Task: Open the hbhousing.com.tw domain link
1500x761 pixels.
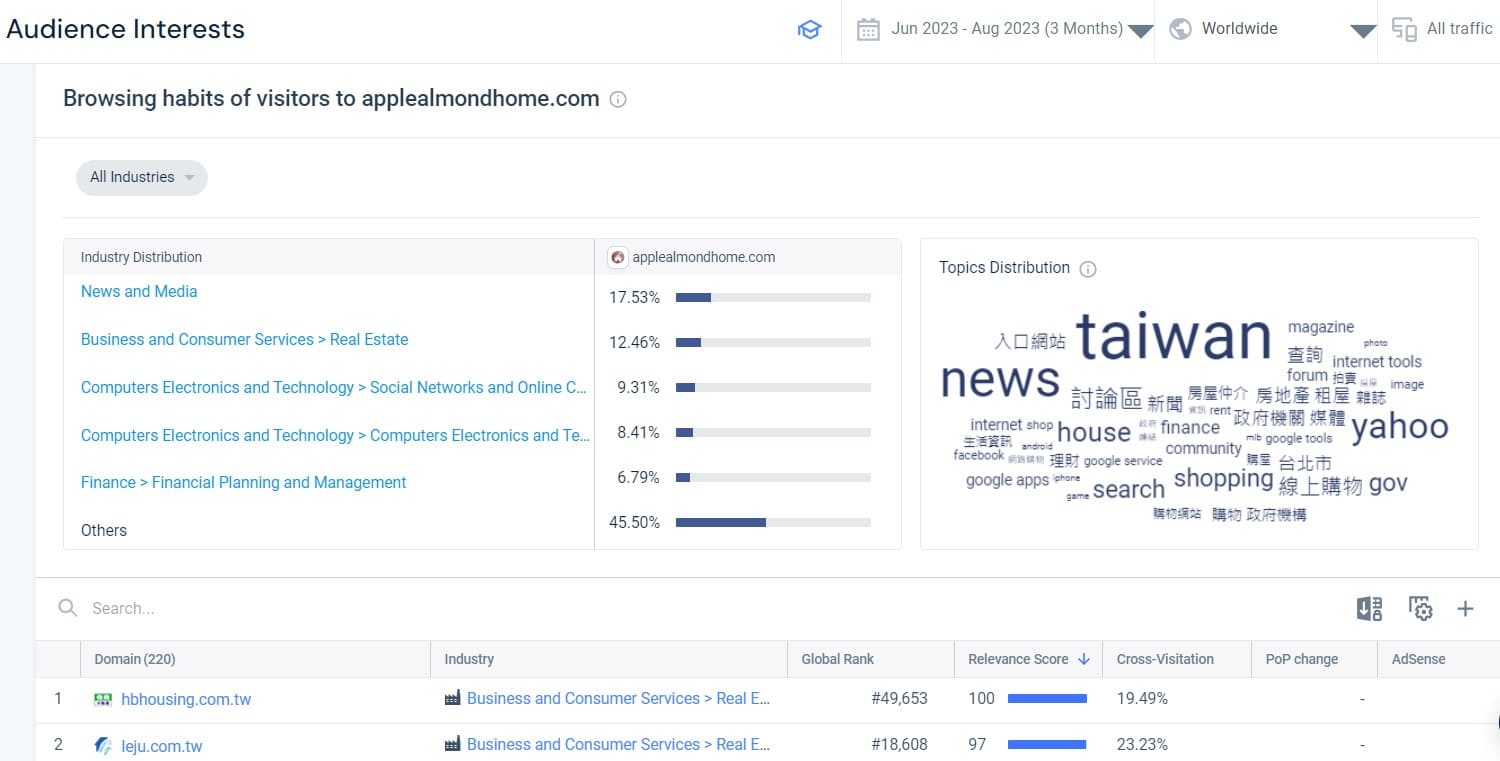Action: tap(186, 700)
